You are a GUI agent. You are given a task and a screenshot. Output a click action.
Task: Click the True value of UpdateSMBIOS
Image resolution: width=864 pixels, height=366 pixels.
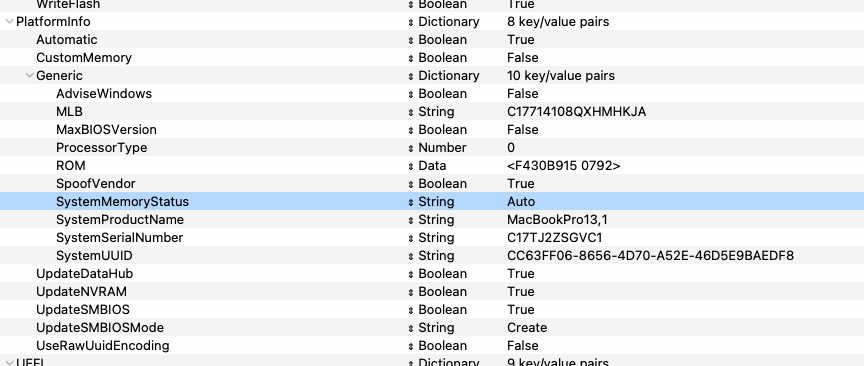[521, 310]
